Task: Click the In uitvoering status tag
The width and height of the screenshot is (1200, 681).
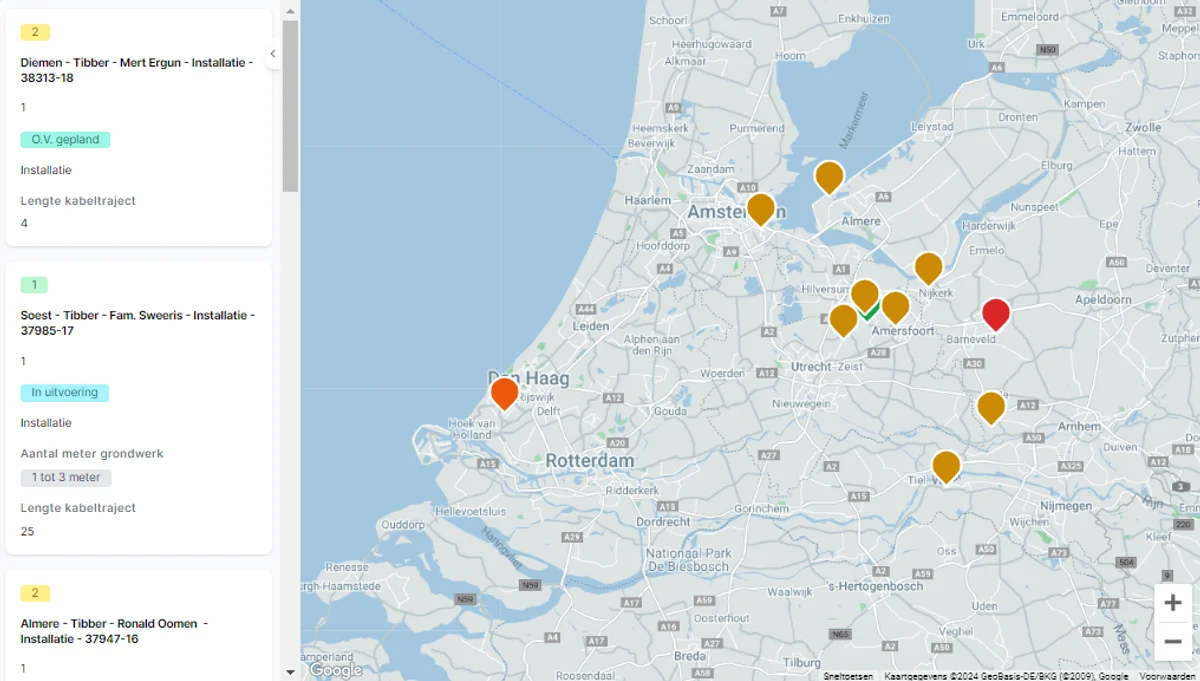Action: [65, 393]
